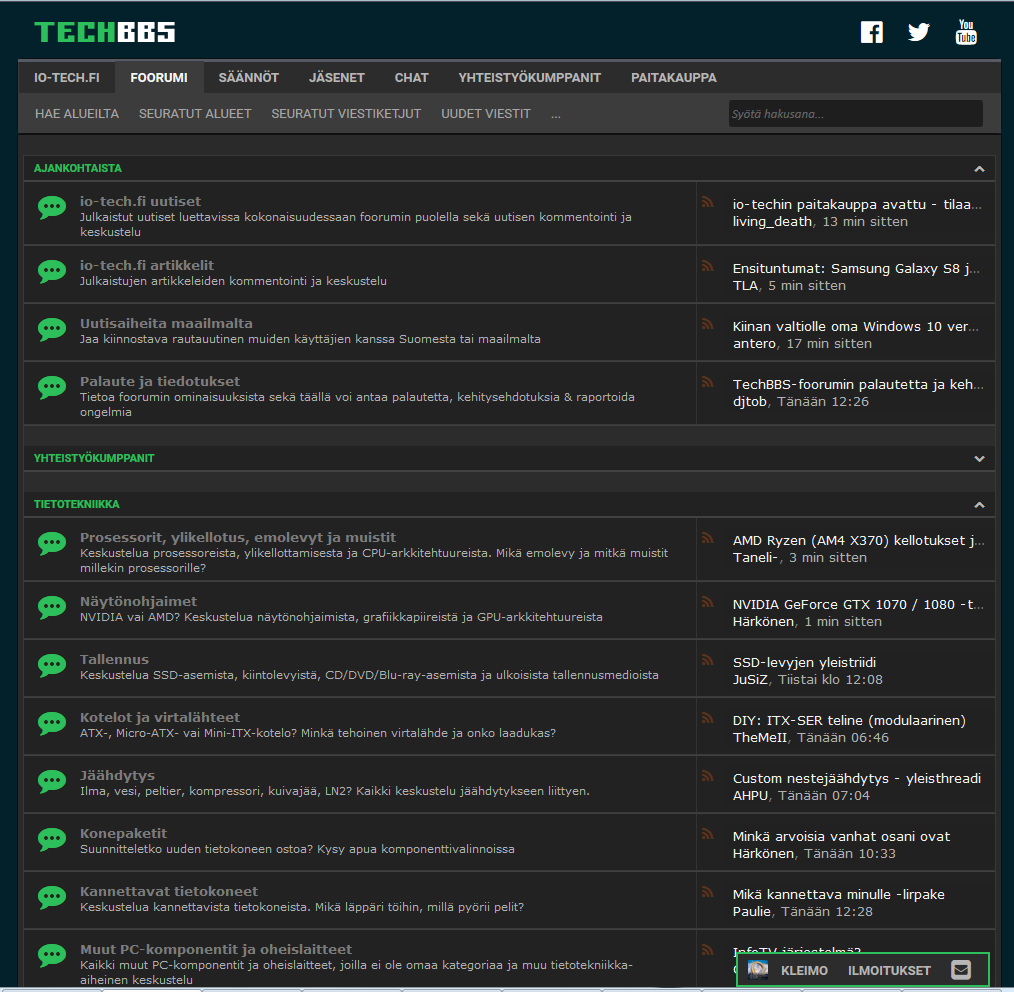The image size is (1014, 992).
Task: Click the search field labeled Syötä hakusana
Action: [x=855, y=113]
